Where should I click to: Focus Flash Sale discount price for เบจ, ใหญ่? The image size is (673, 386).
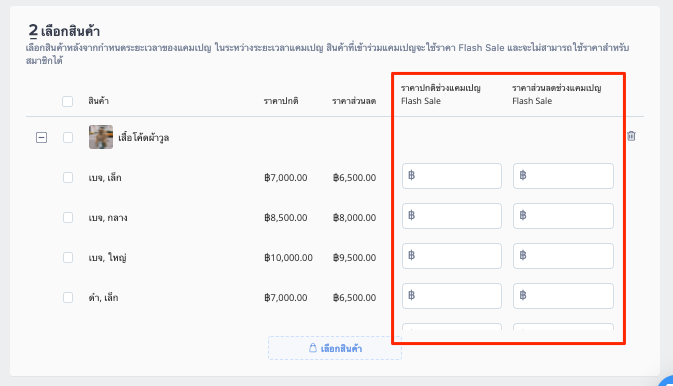point(563,256)
